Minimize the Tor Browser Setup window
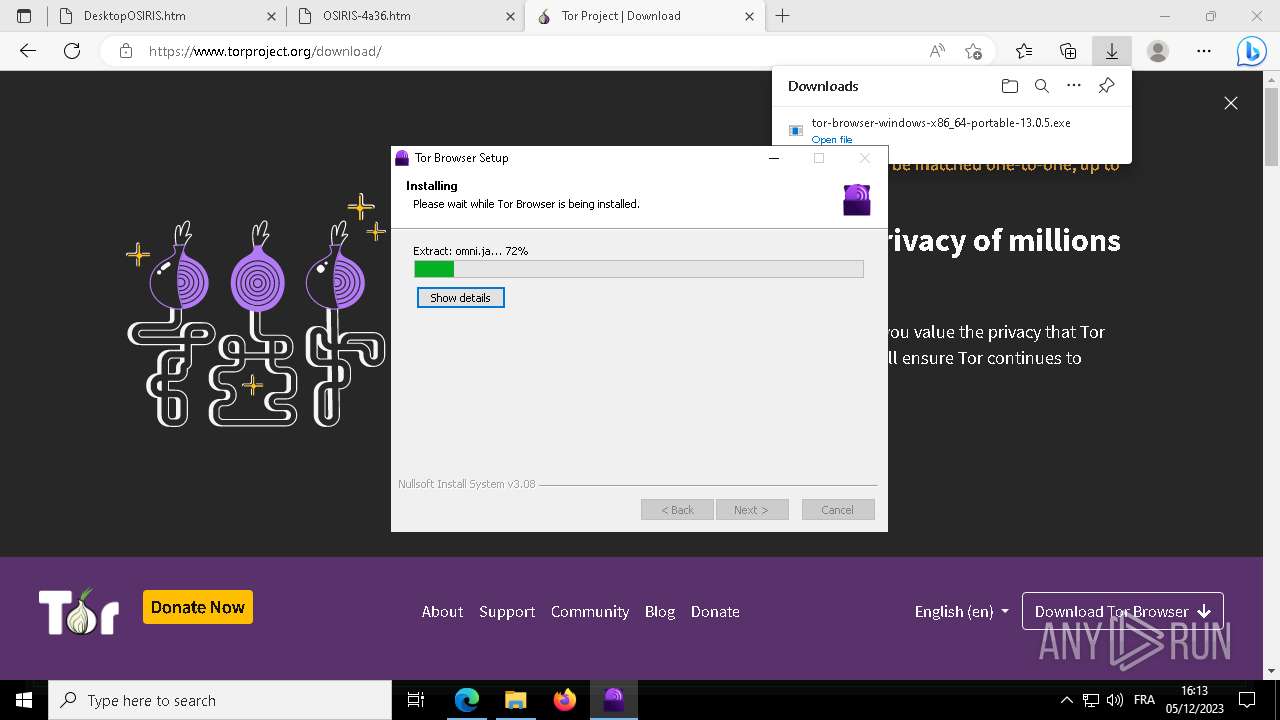 [774, 158]
